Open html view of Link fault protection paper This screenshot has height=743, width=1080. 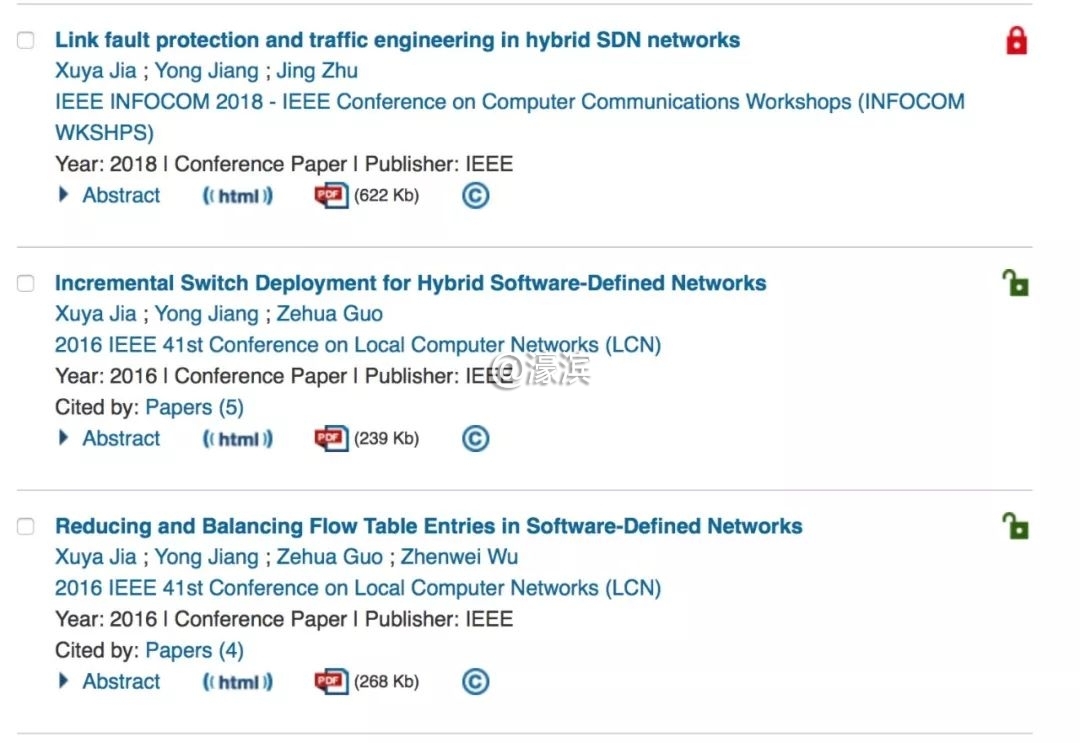click(238, 196)
